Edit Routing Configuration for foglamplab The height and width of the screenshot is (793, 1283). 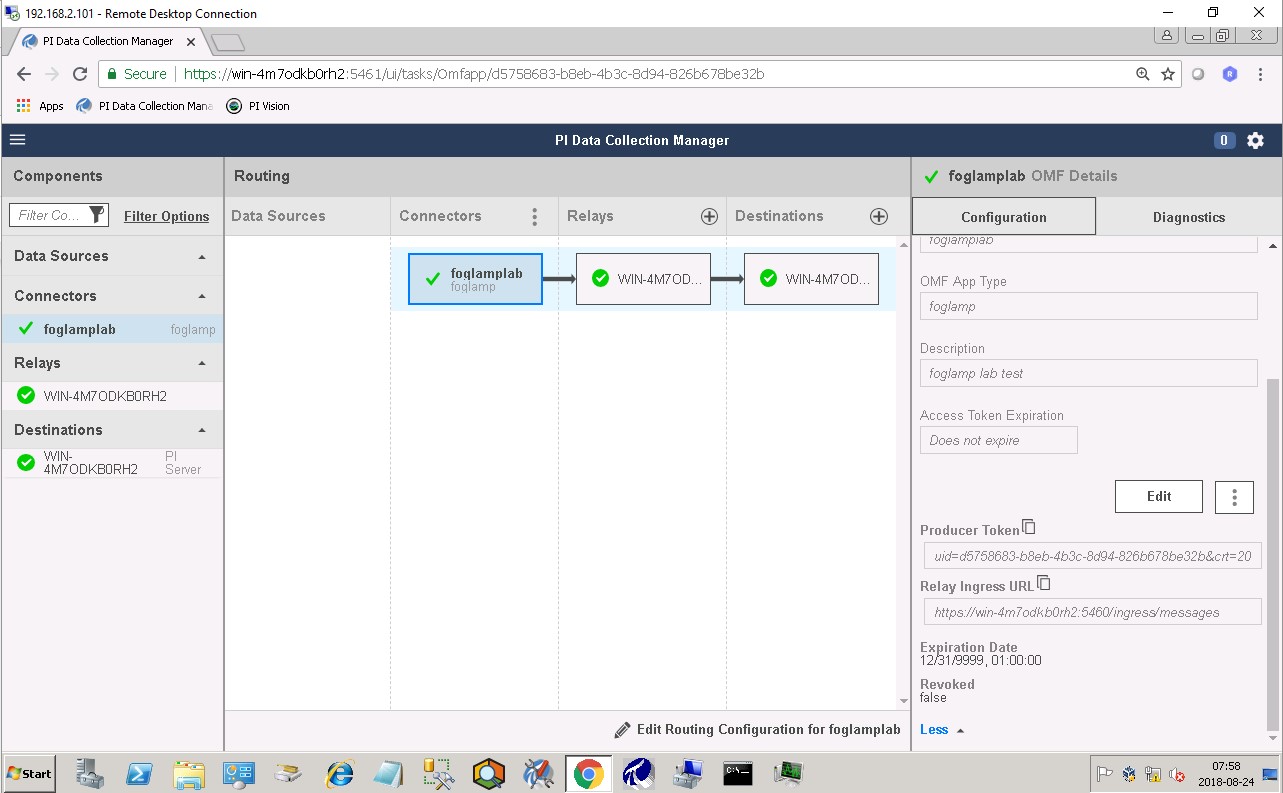757,730
